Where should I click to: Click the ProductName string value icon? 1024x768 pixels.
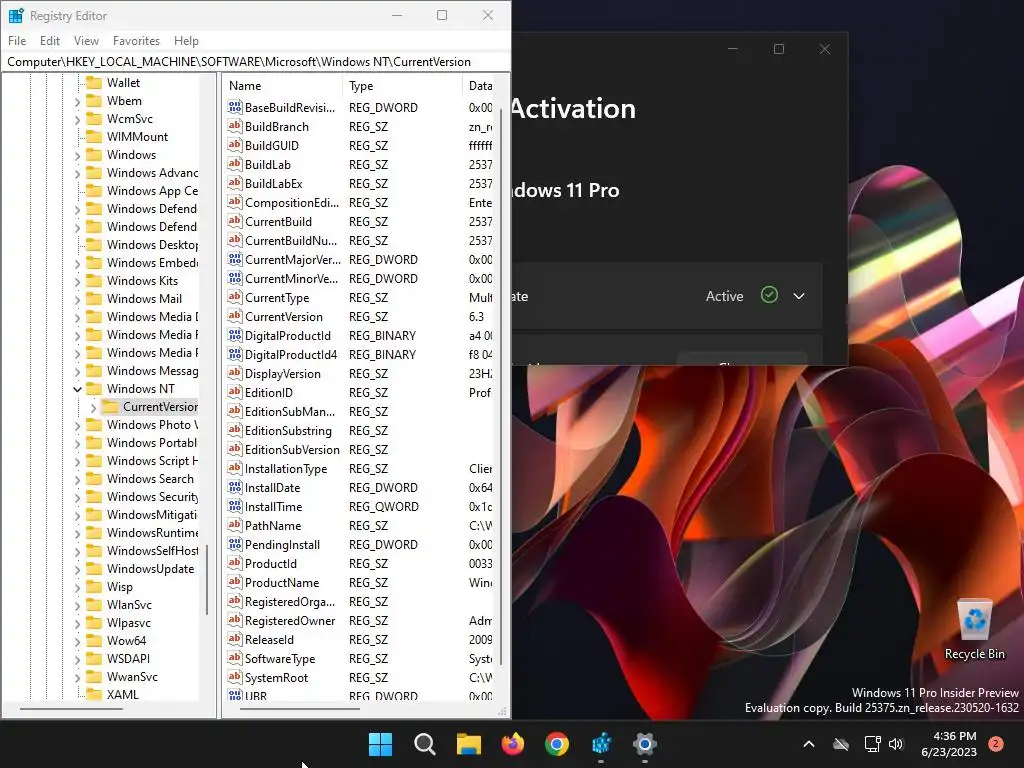pyautogui.click(x=234, y=582)
